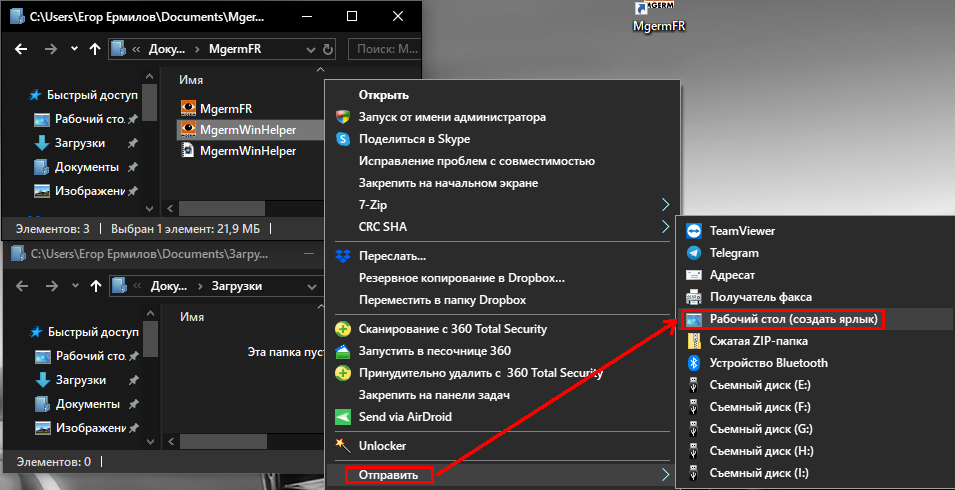
Task: Select Загрузки in the upper navigation pane
Action: 78,143
